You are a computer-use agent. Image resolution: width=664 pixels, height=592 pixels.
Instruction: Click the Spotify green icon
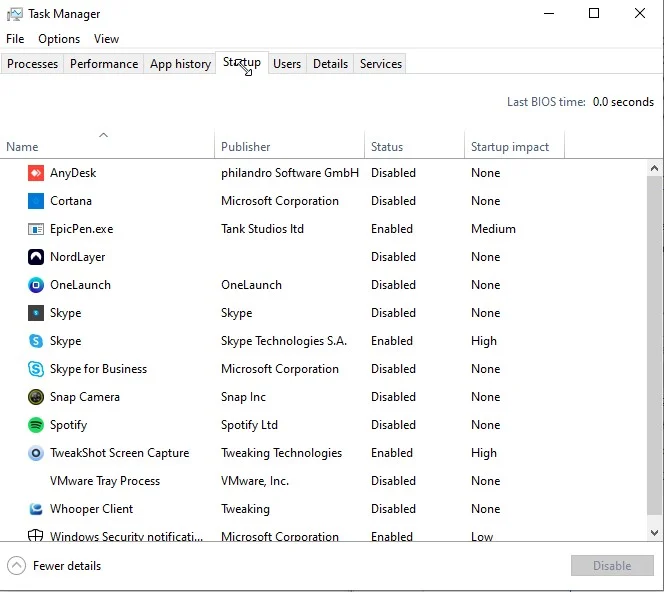[36, 425]
